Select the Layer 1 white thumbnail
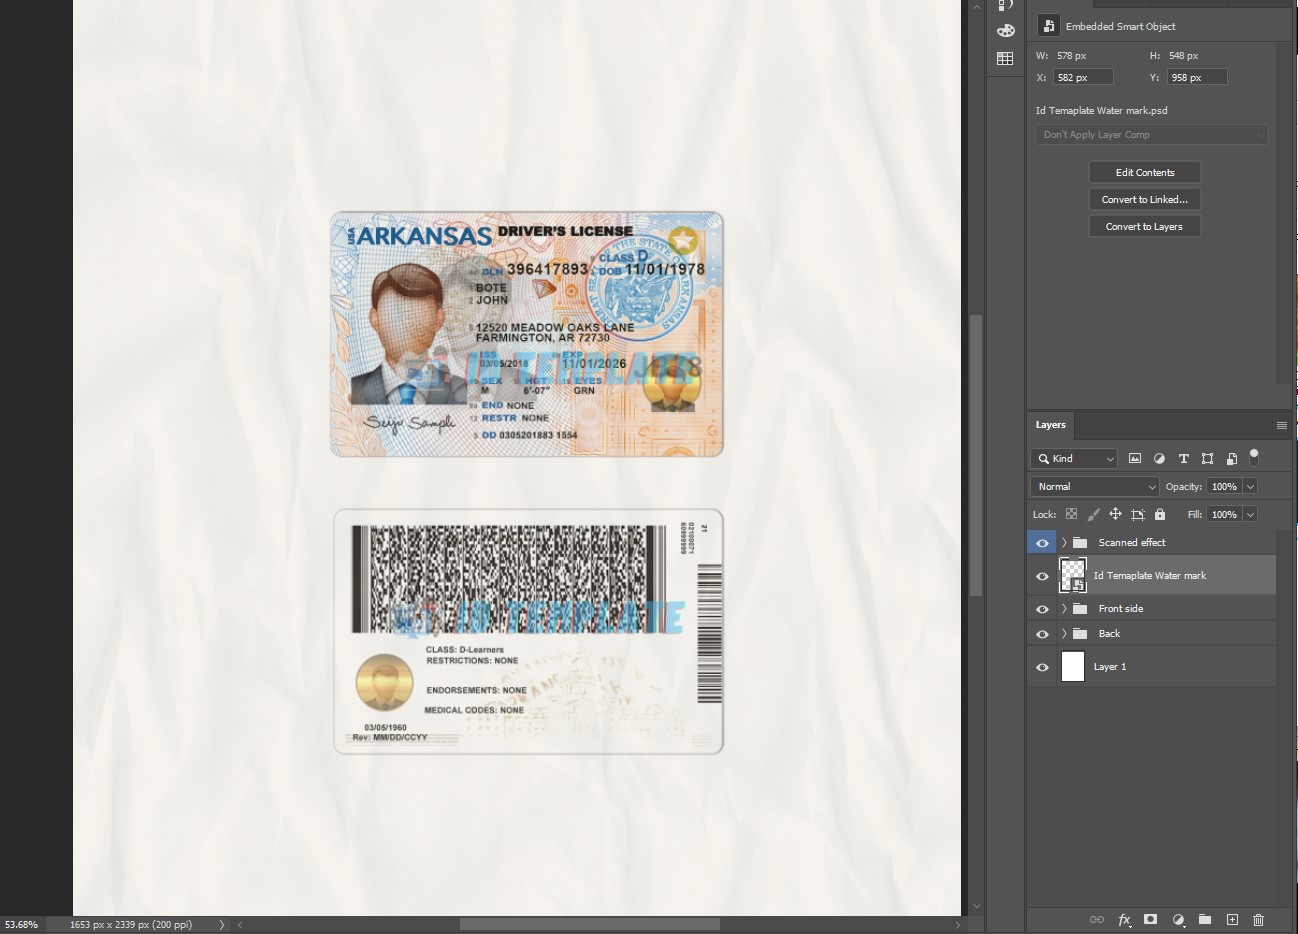This screenshot has height=934, width=1298. 1073,666
